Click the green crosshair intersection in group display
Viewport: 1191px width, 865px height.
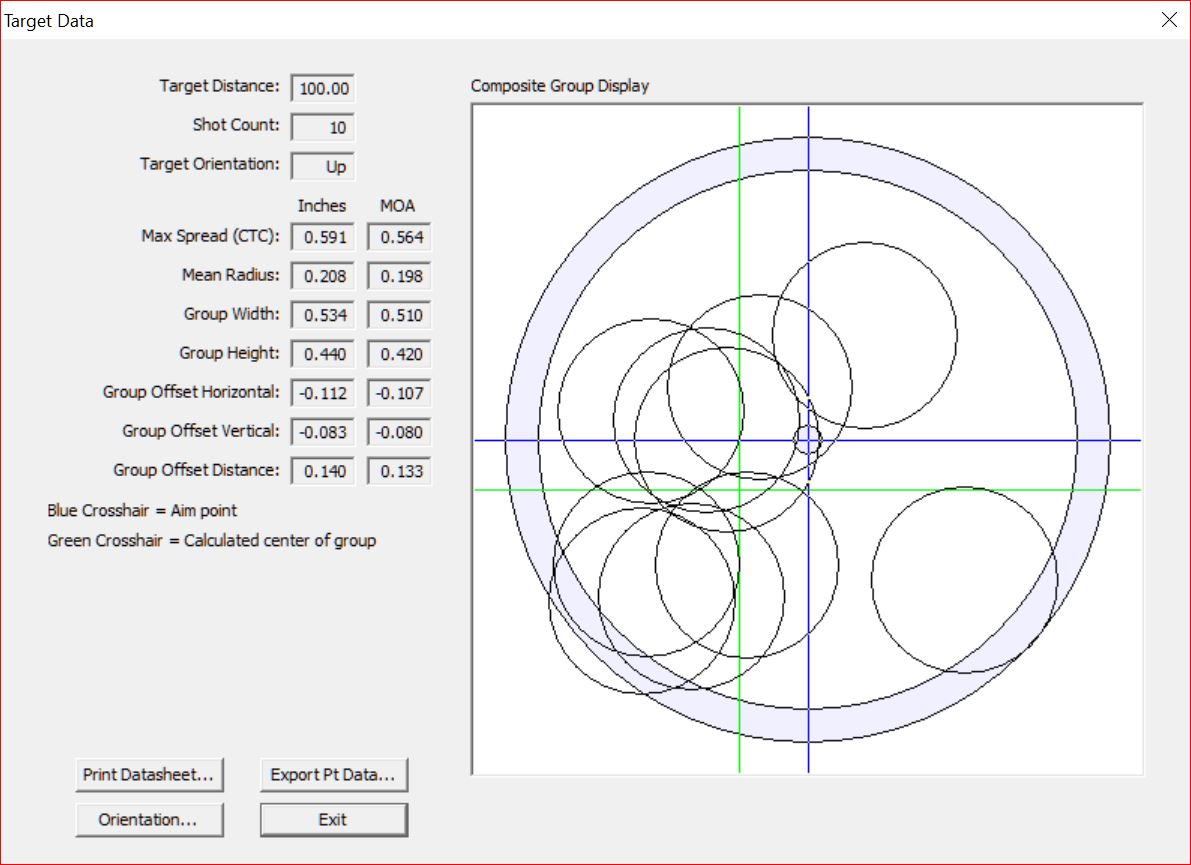coord(739,489)
